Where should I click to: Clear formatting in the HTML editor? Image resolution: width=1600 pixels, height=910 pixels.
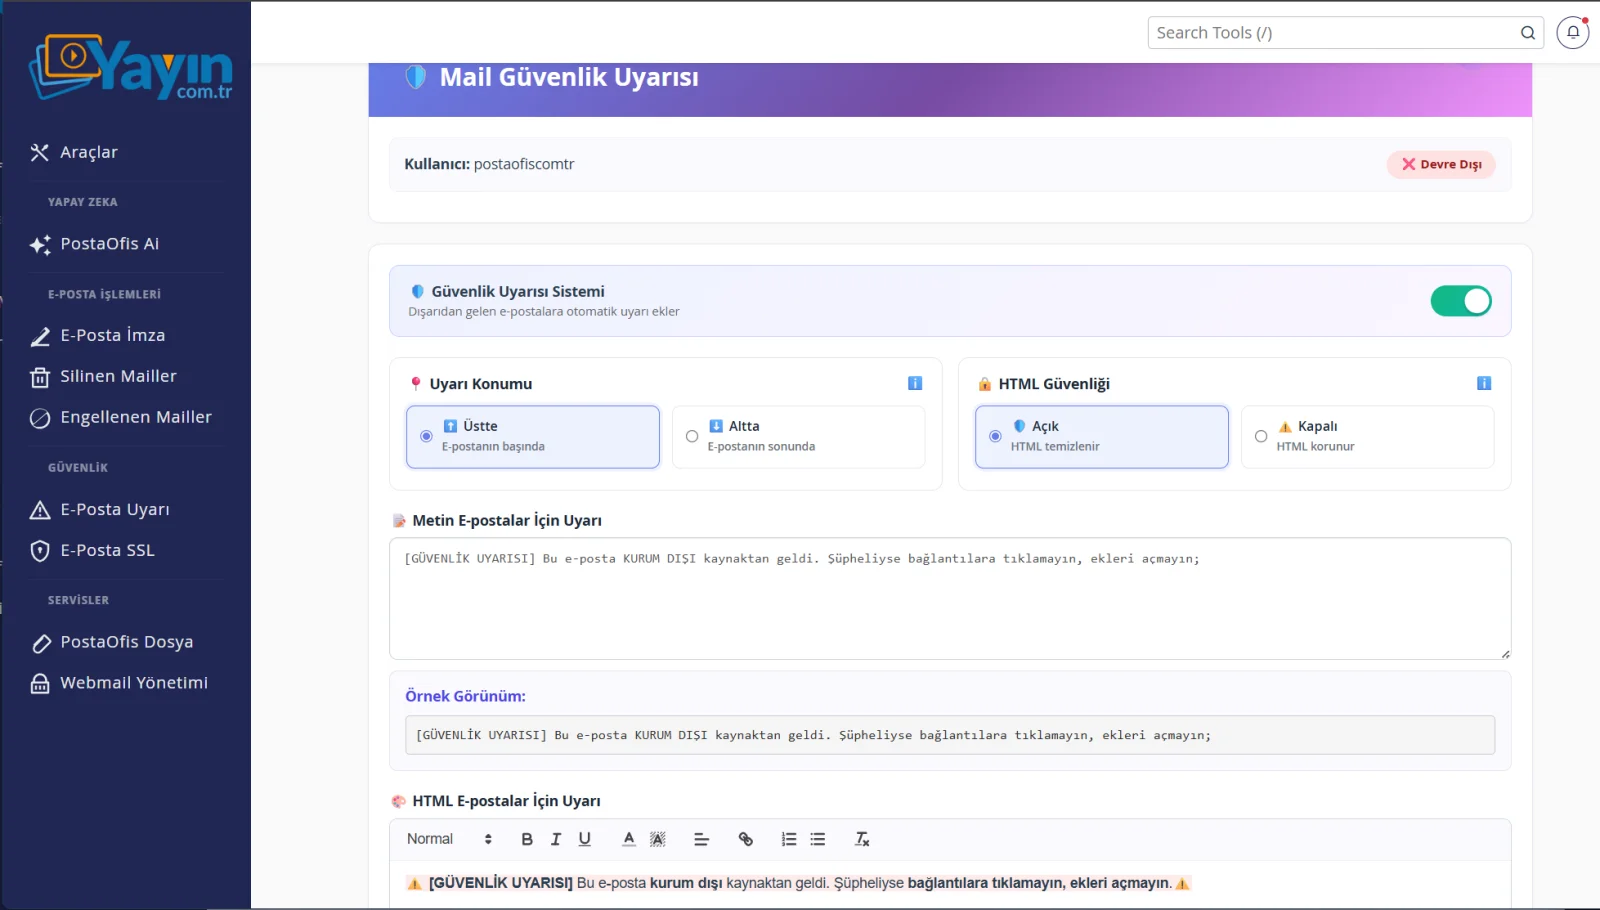(x=862, y=839)
